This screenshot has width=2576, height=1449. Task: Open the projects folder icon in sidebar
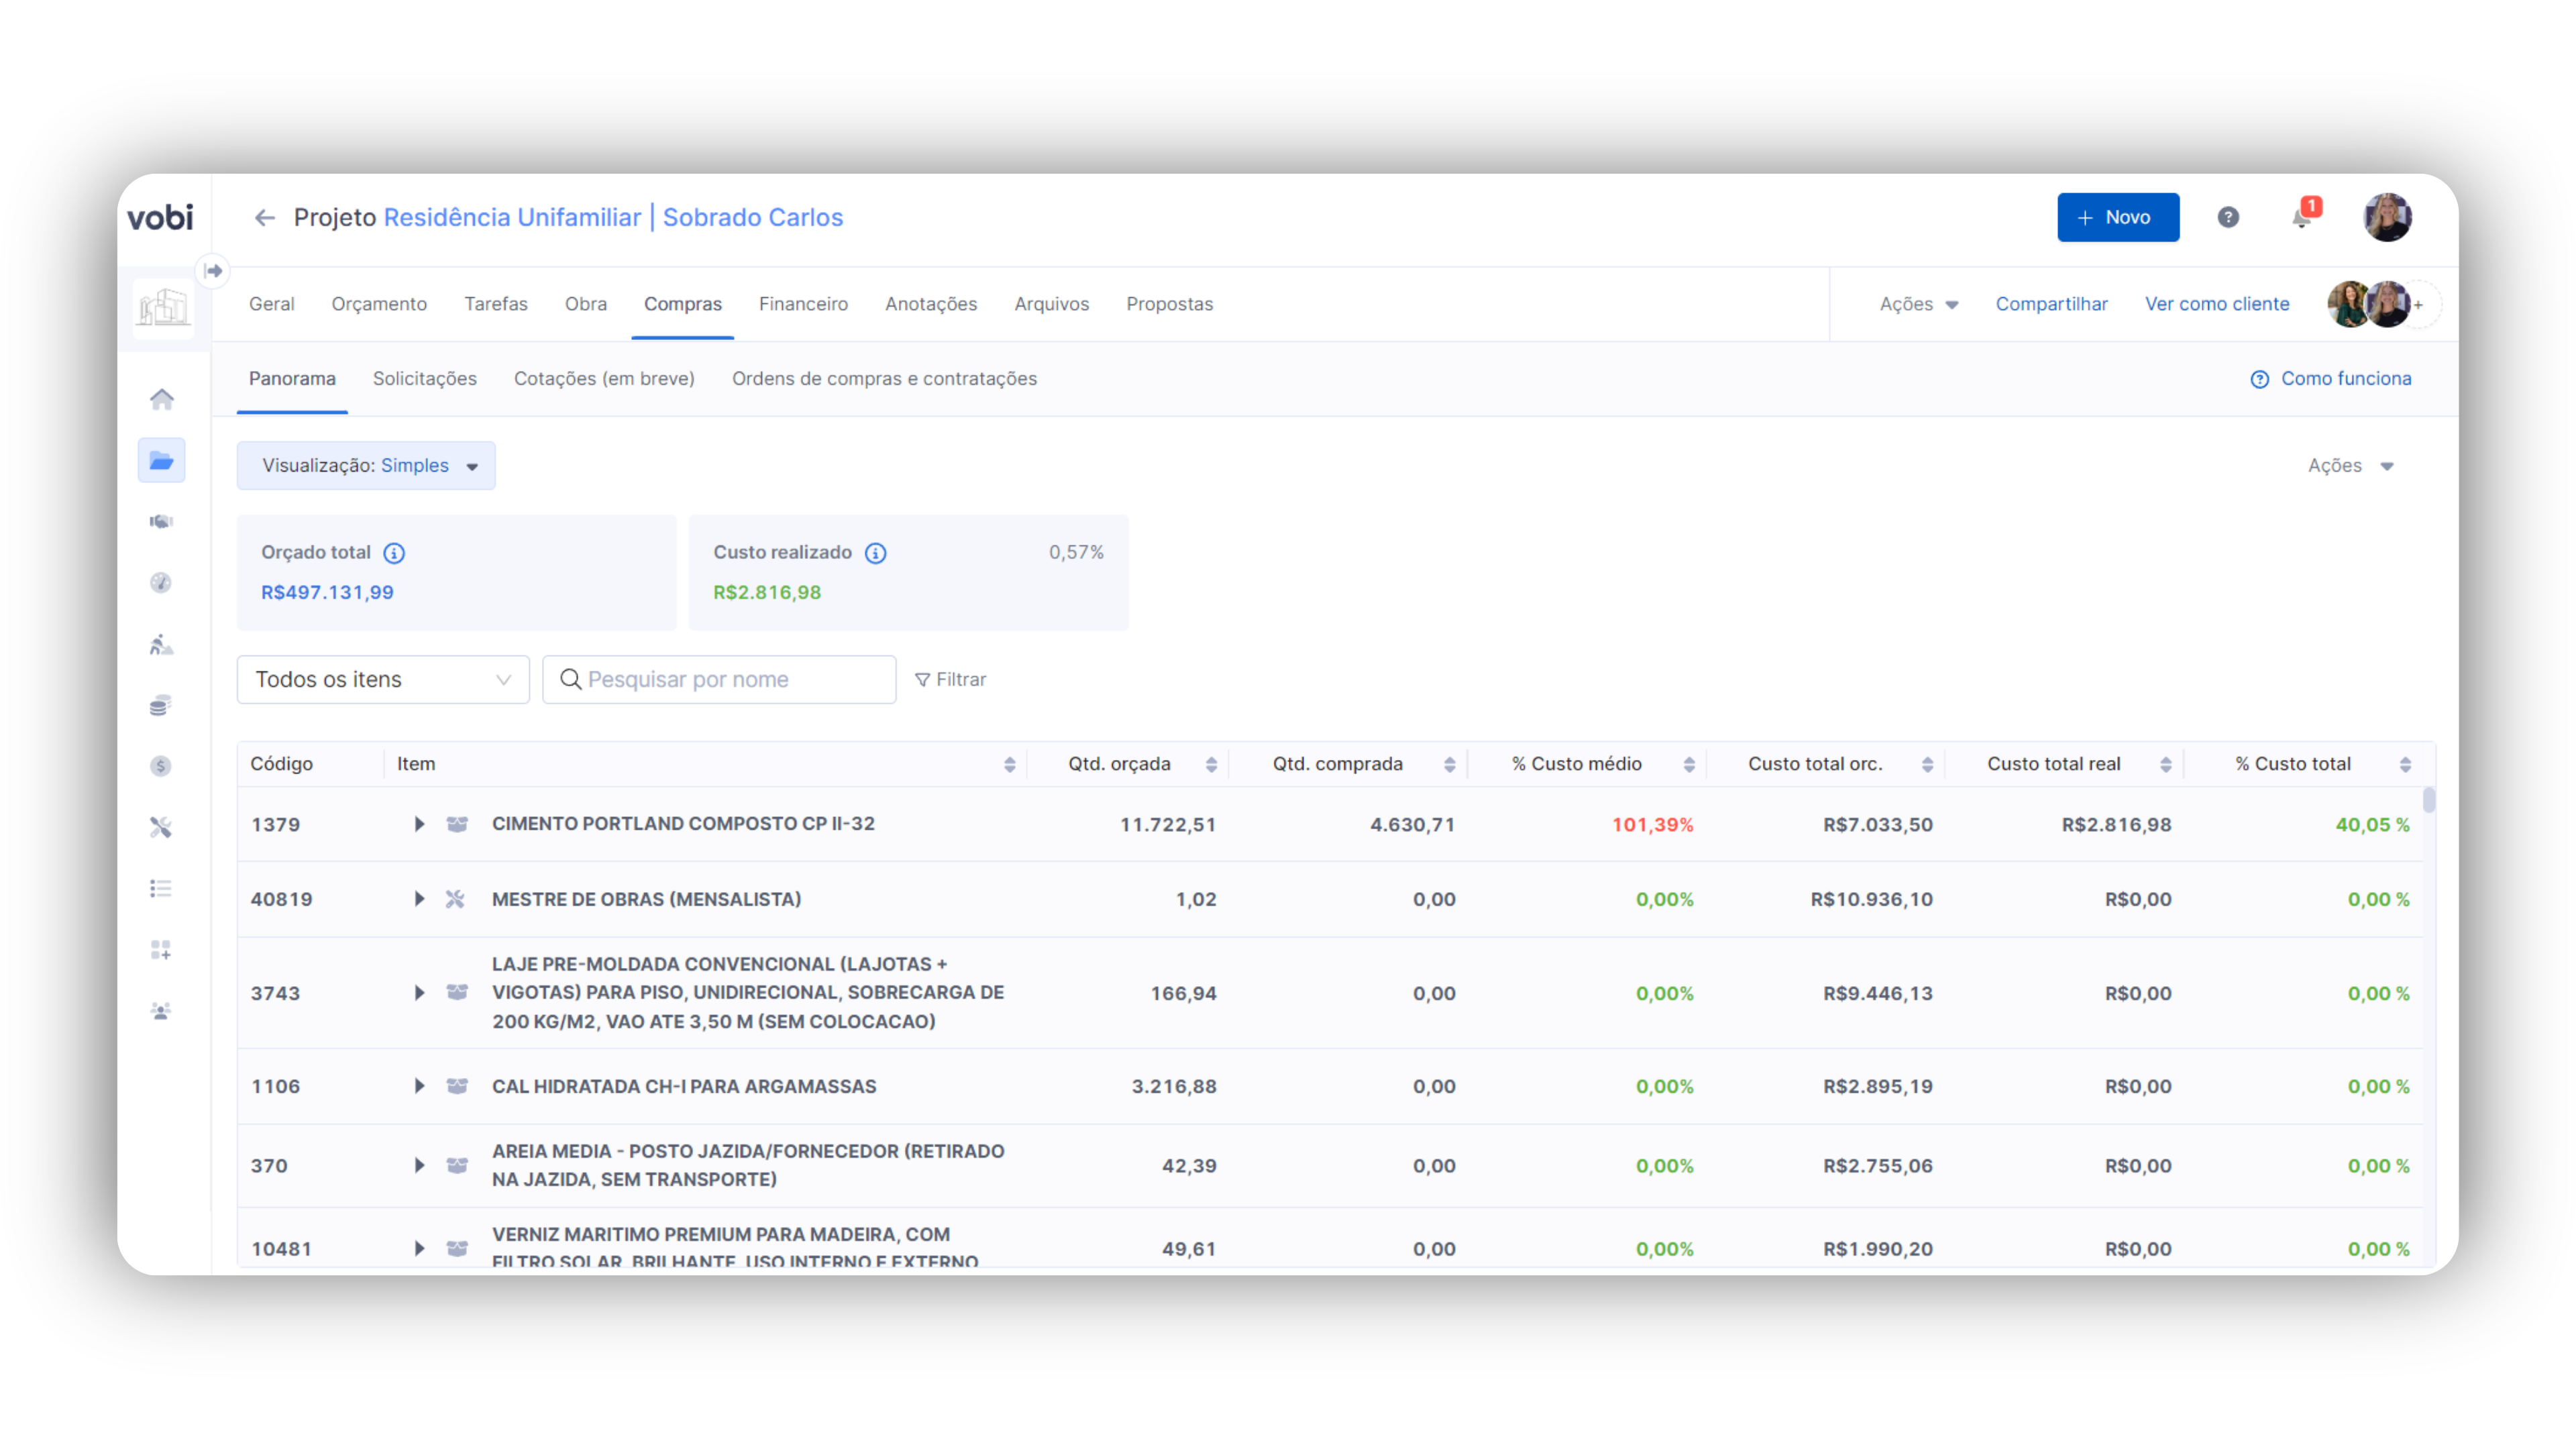pos(161,461)
